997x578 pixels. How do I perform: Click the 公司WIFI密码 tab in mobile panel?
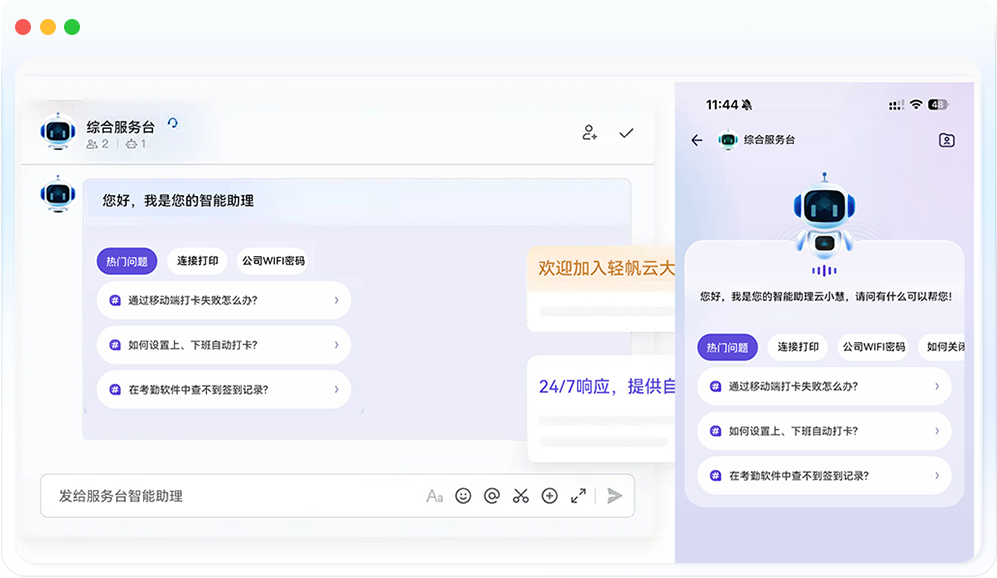(873, 348)
